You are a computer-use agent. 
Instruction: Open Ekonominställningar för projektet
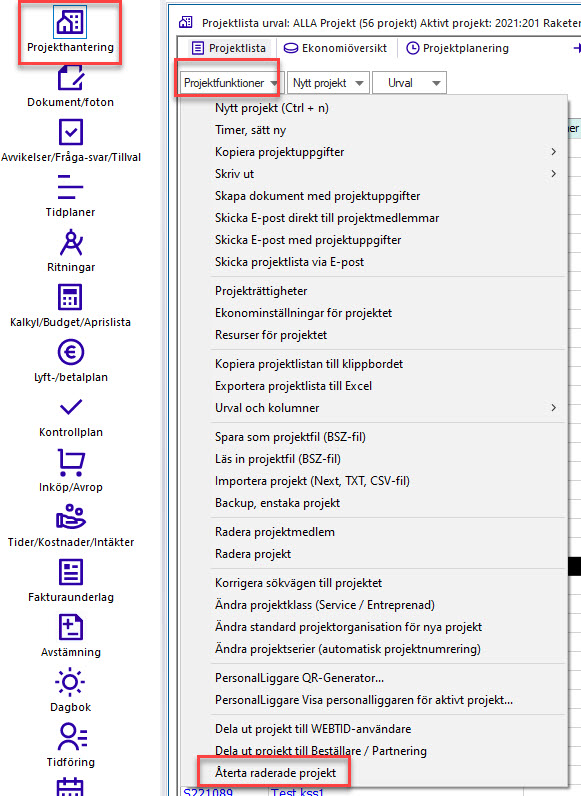303,313
